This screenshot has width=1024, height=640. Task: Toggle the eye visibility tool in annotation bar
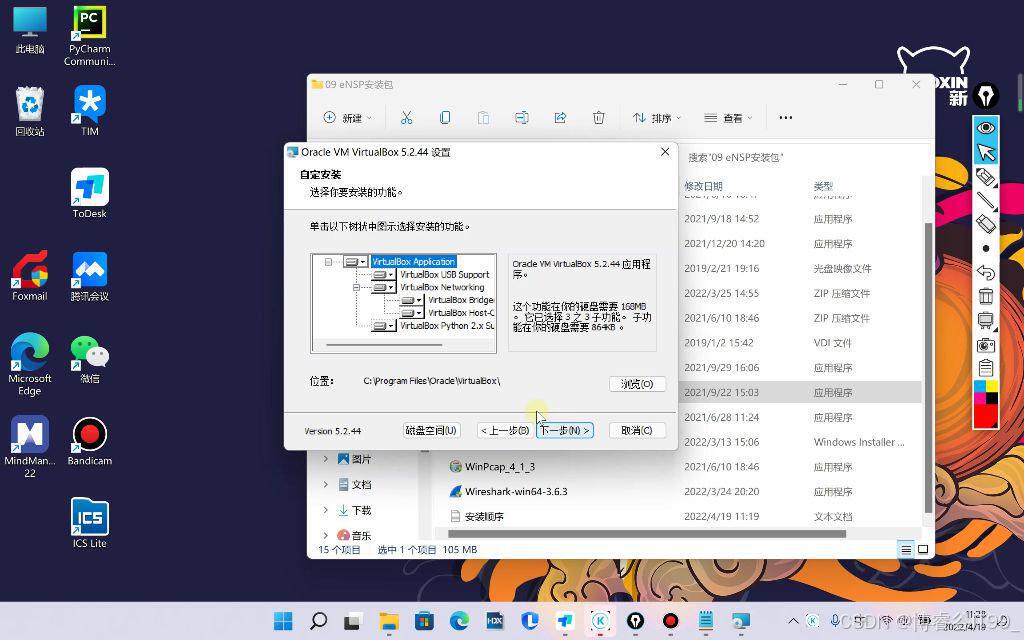[x=985, y=127]
